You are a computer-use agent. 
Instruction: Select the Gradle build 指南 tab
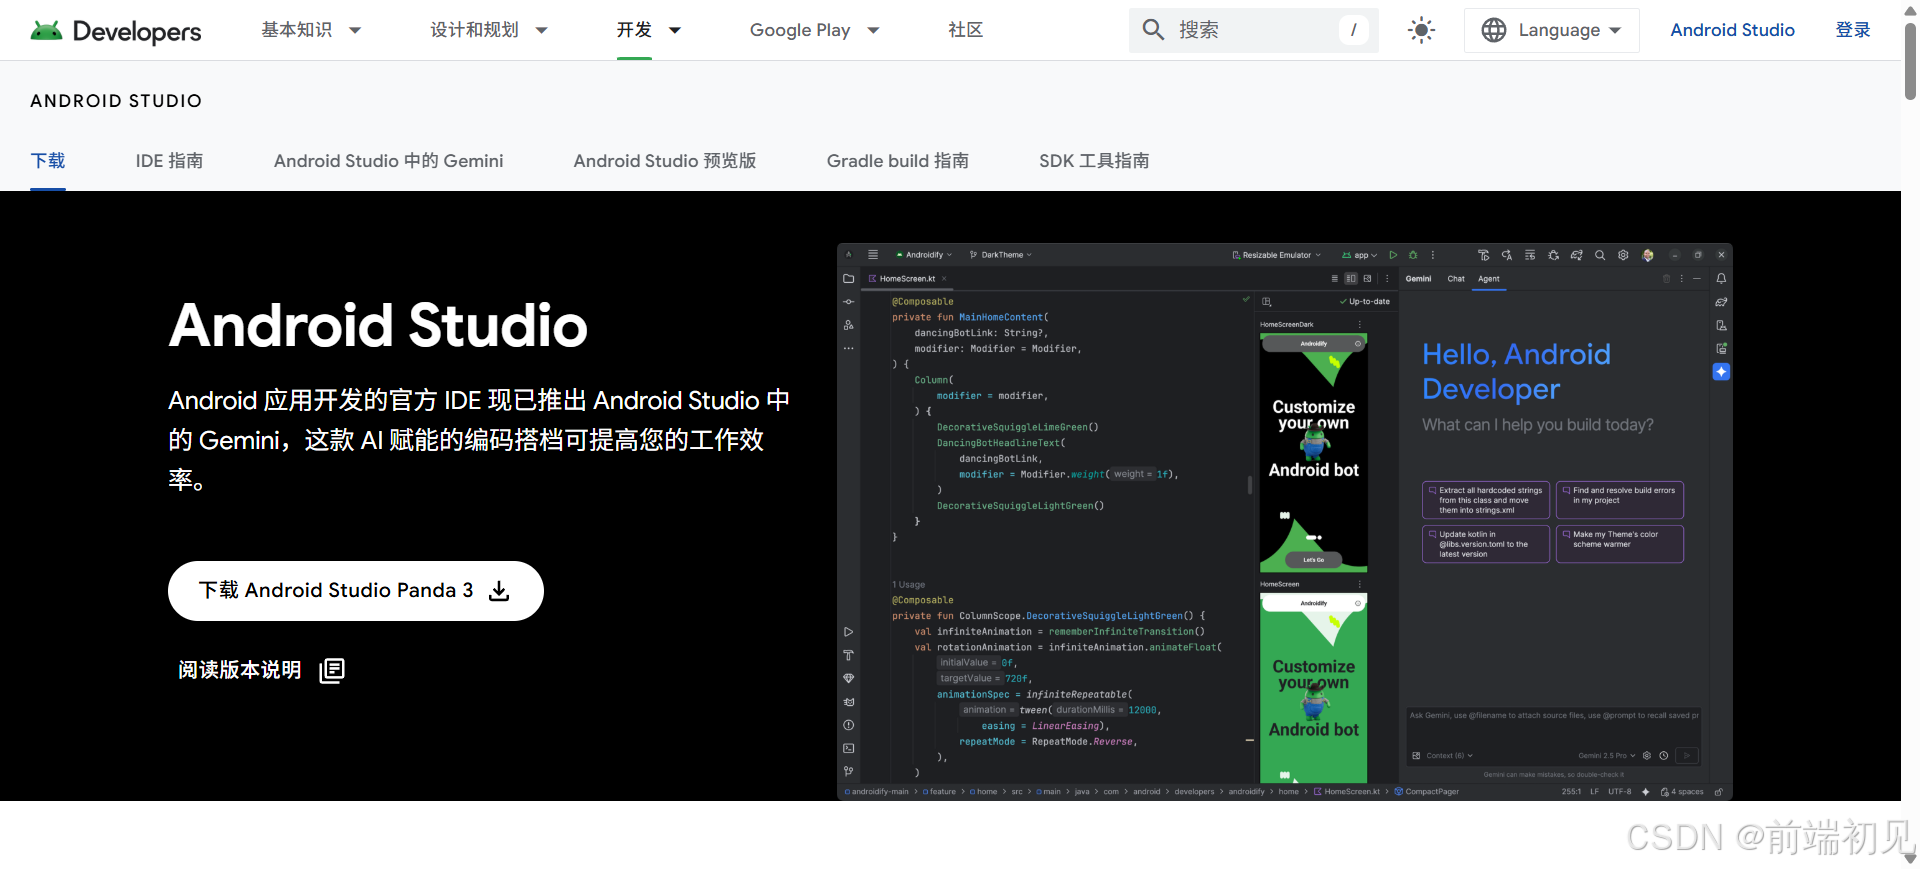[x=897, y=161]
